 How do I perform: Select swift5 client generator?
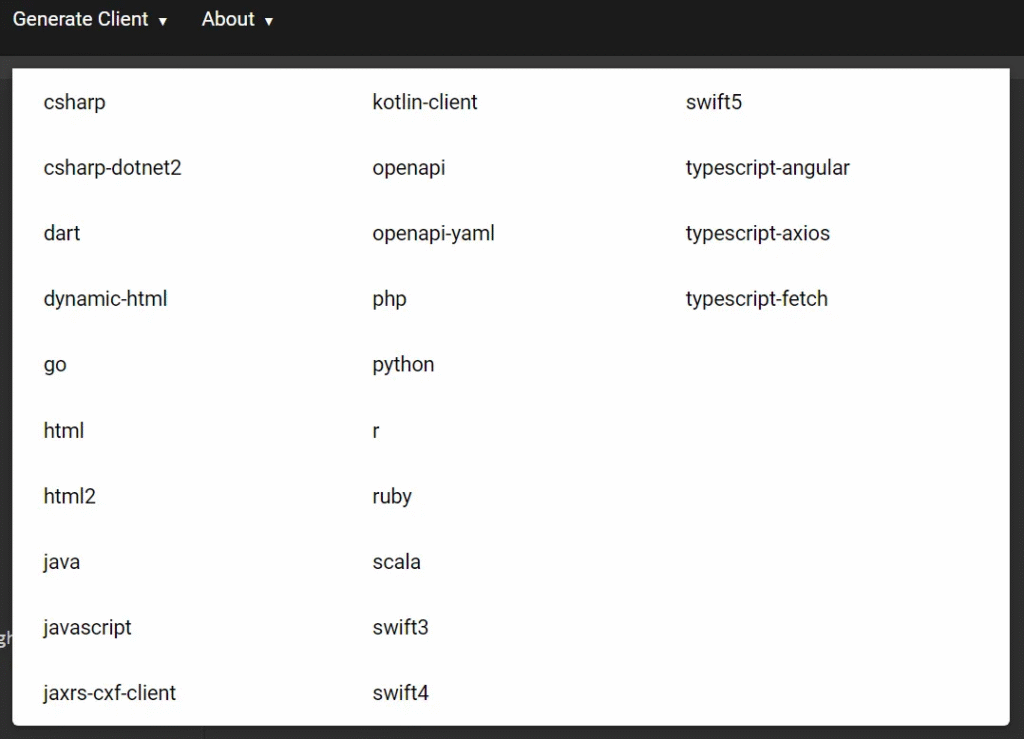[x=714, y=102]
